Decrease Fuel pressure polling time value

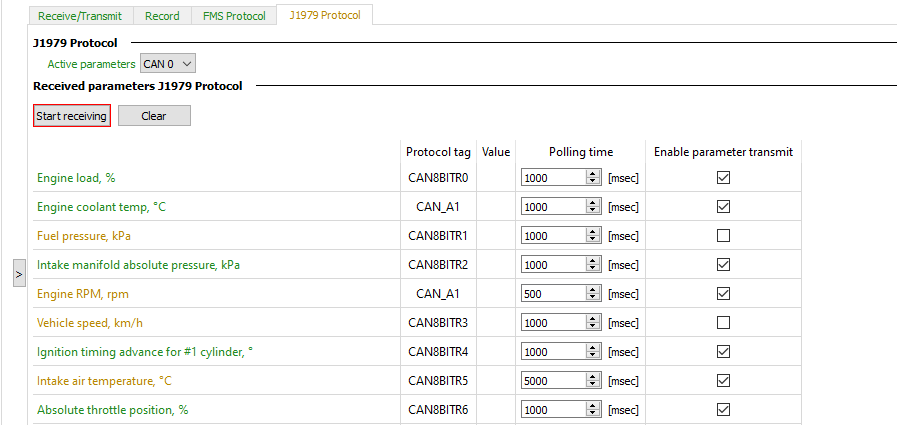pyautogui.click(x=592, y=240)
